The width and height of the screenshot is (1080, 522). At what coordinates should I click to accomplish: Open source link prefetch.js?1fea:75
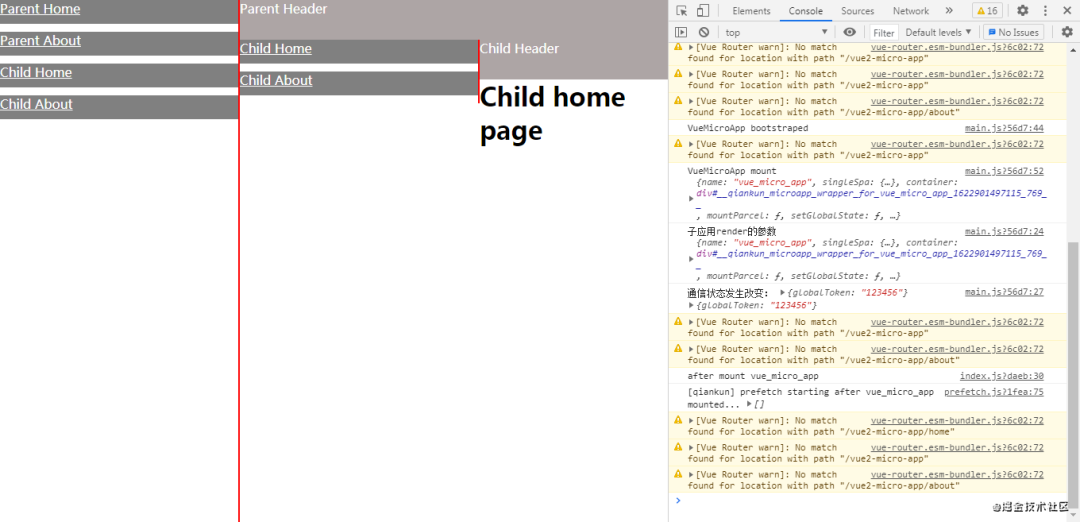click(994, 392)
